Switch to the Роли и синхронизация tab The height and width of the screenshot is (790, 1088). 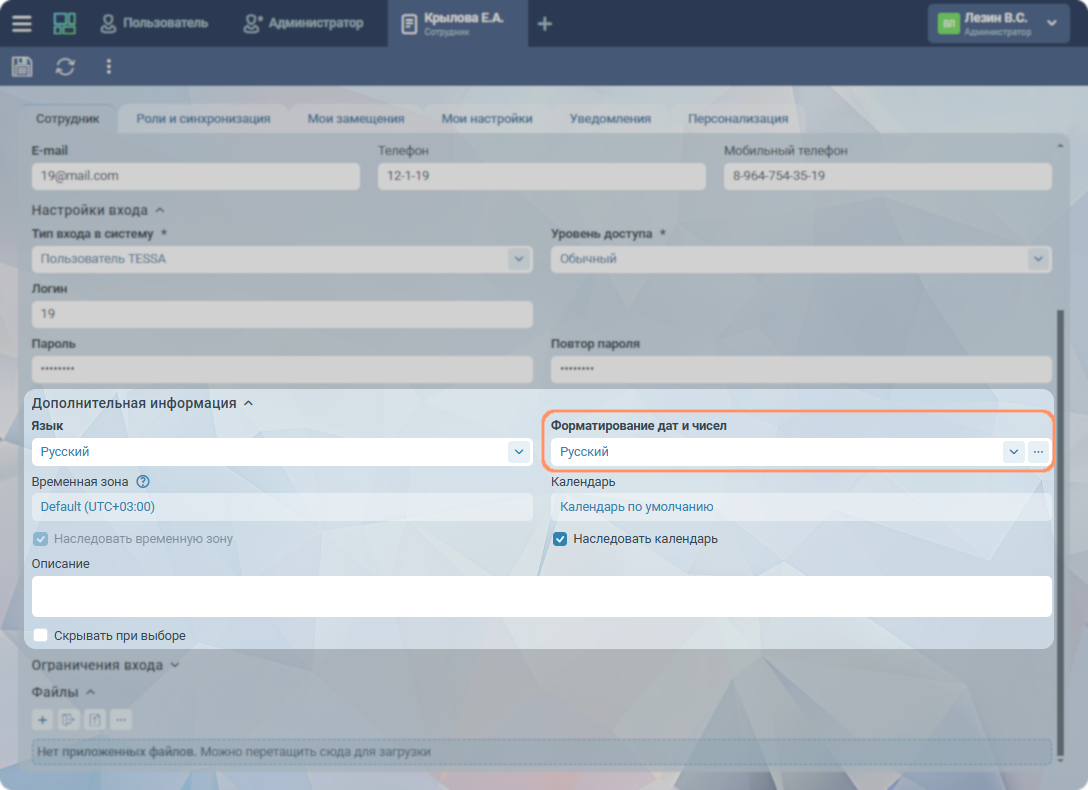point(203,118)
